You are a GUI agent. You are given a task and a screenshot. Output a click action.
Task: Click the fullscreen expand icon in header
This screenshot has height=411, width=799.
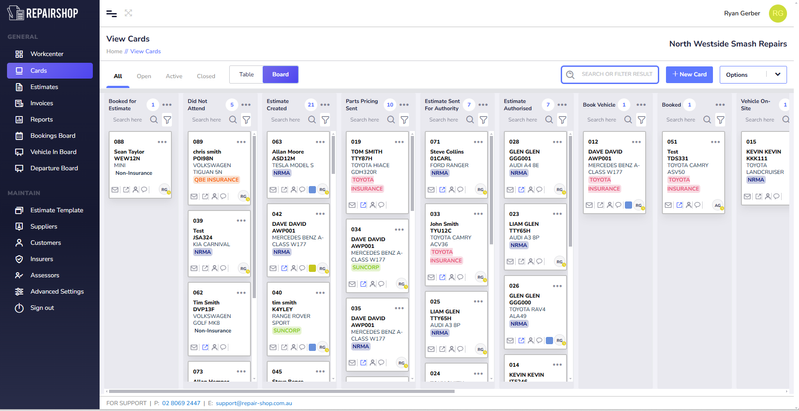click(x=128, y=13)
